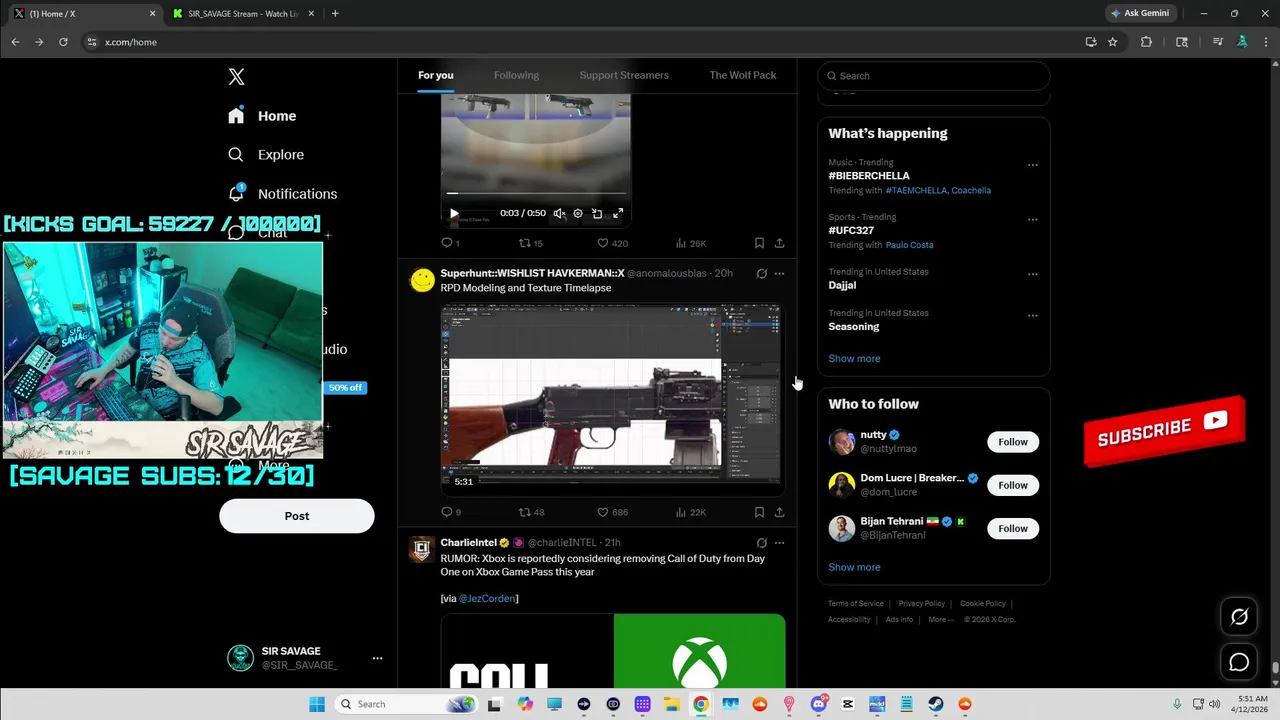Switch to SIR_SAVAGE Stream browser tab
Screen dimensions: 1280x720
[242, 14]
